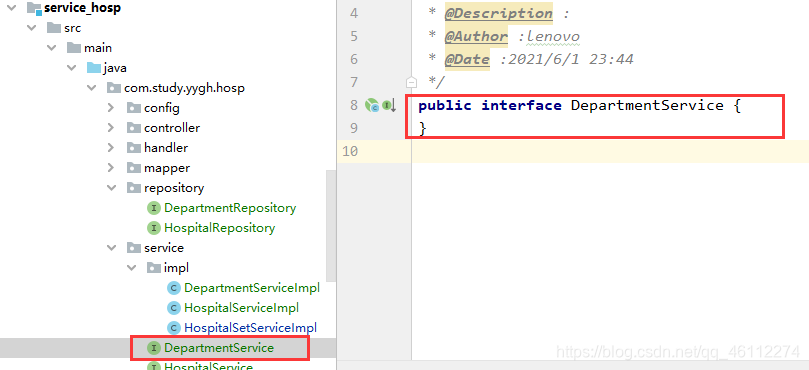Expand the handler package arrow
The height and width of the screenshot is (370, 809).
click(110, 148)
